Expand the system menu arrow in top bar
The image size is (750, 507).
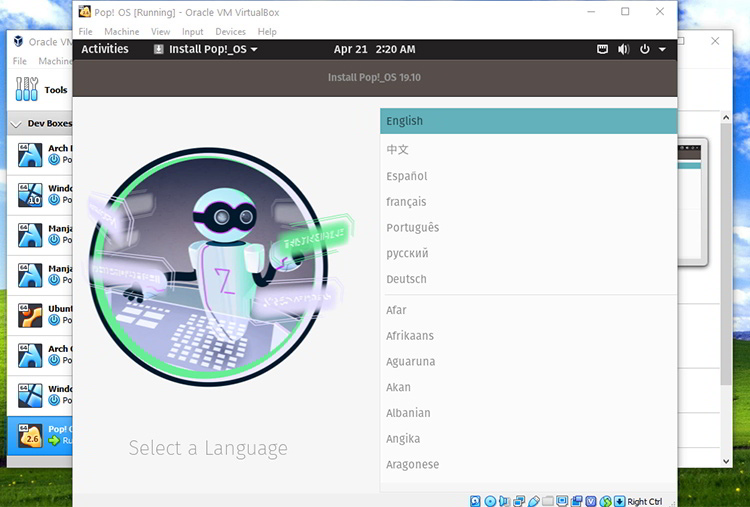(662, 49)
